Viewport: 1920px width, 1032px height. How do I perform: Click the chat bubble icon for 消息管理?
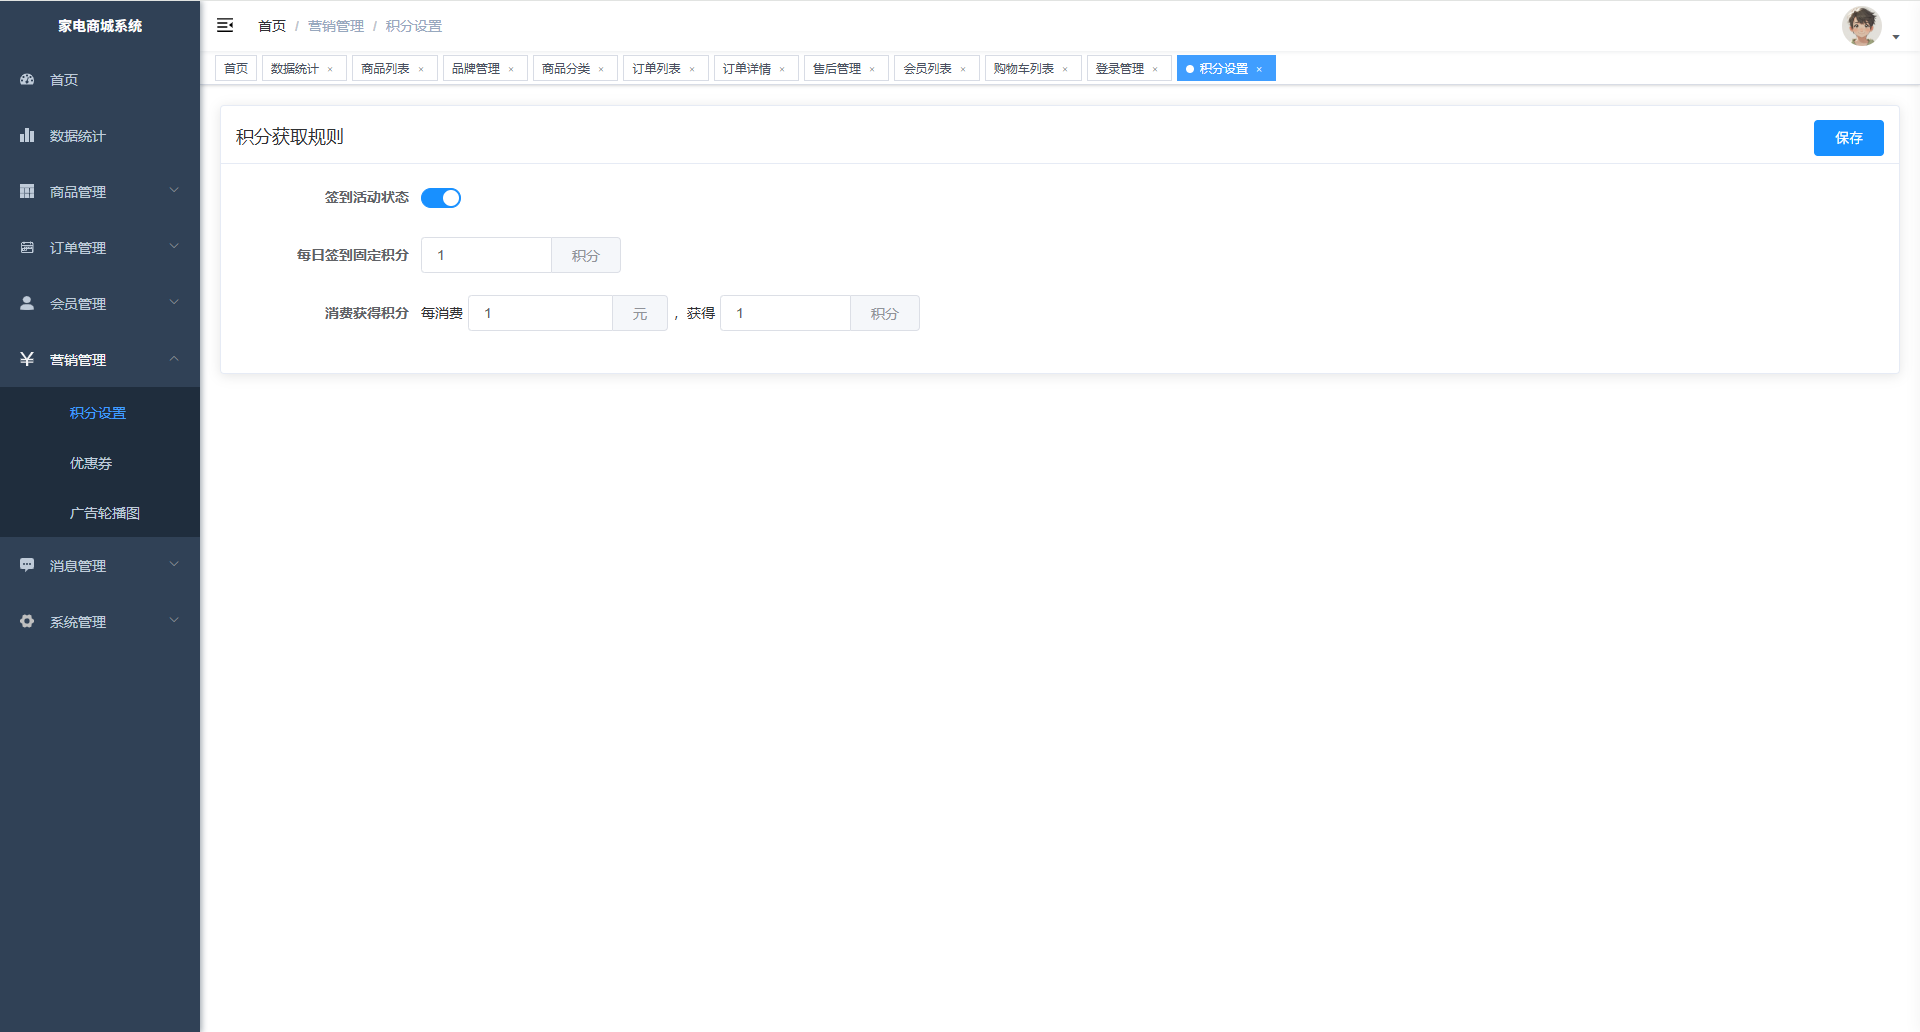[x=27, y=565]
